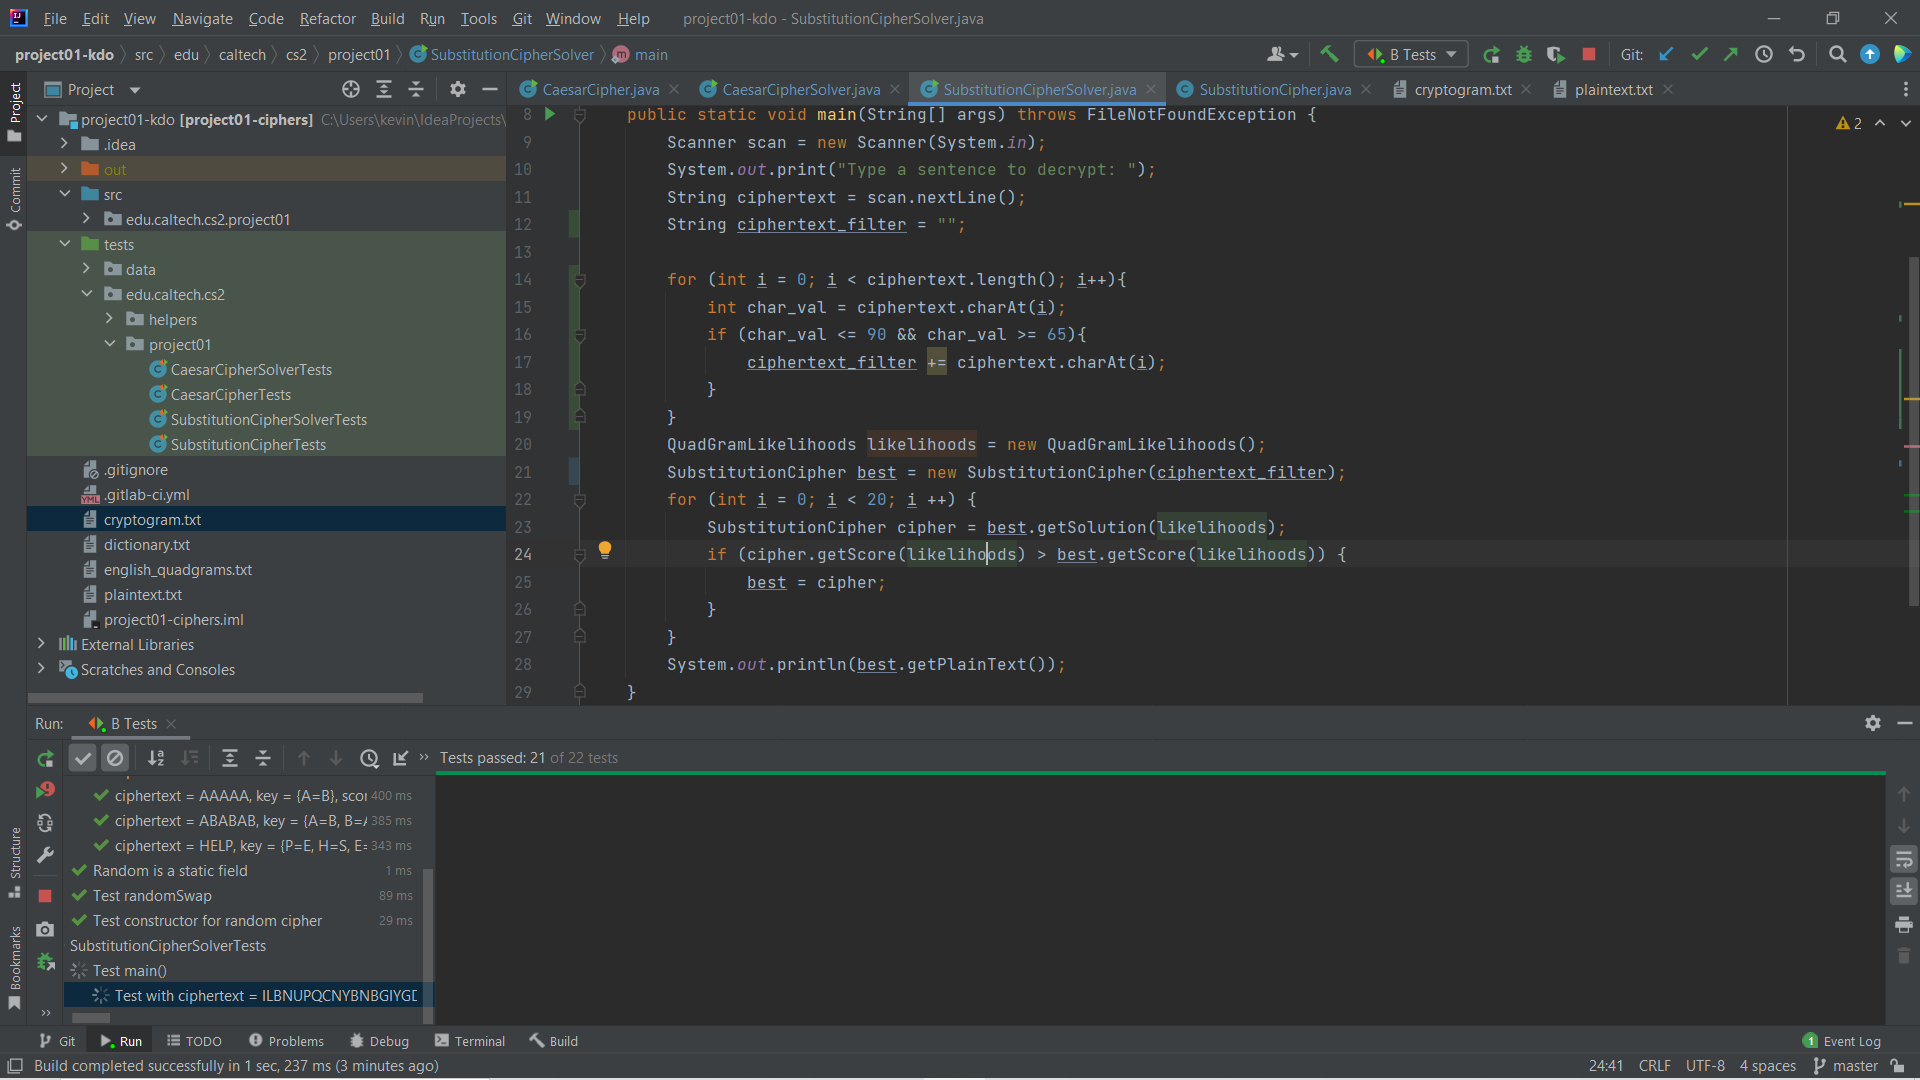This screenshot has height=1080, width=1920.
Task: Expand the out folder in project tree
Action: (x=64, y=169)
